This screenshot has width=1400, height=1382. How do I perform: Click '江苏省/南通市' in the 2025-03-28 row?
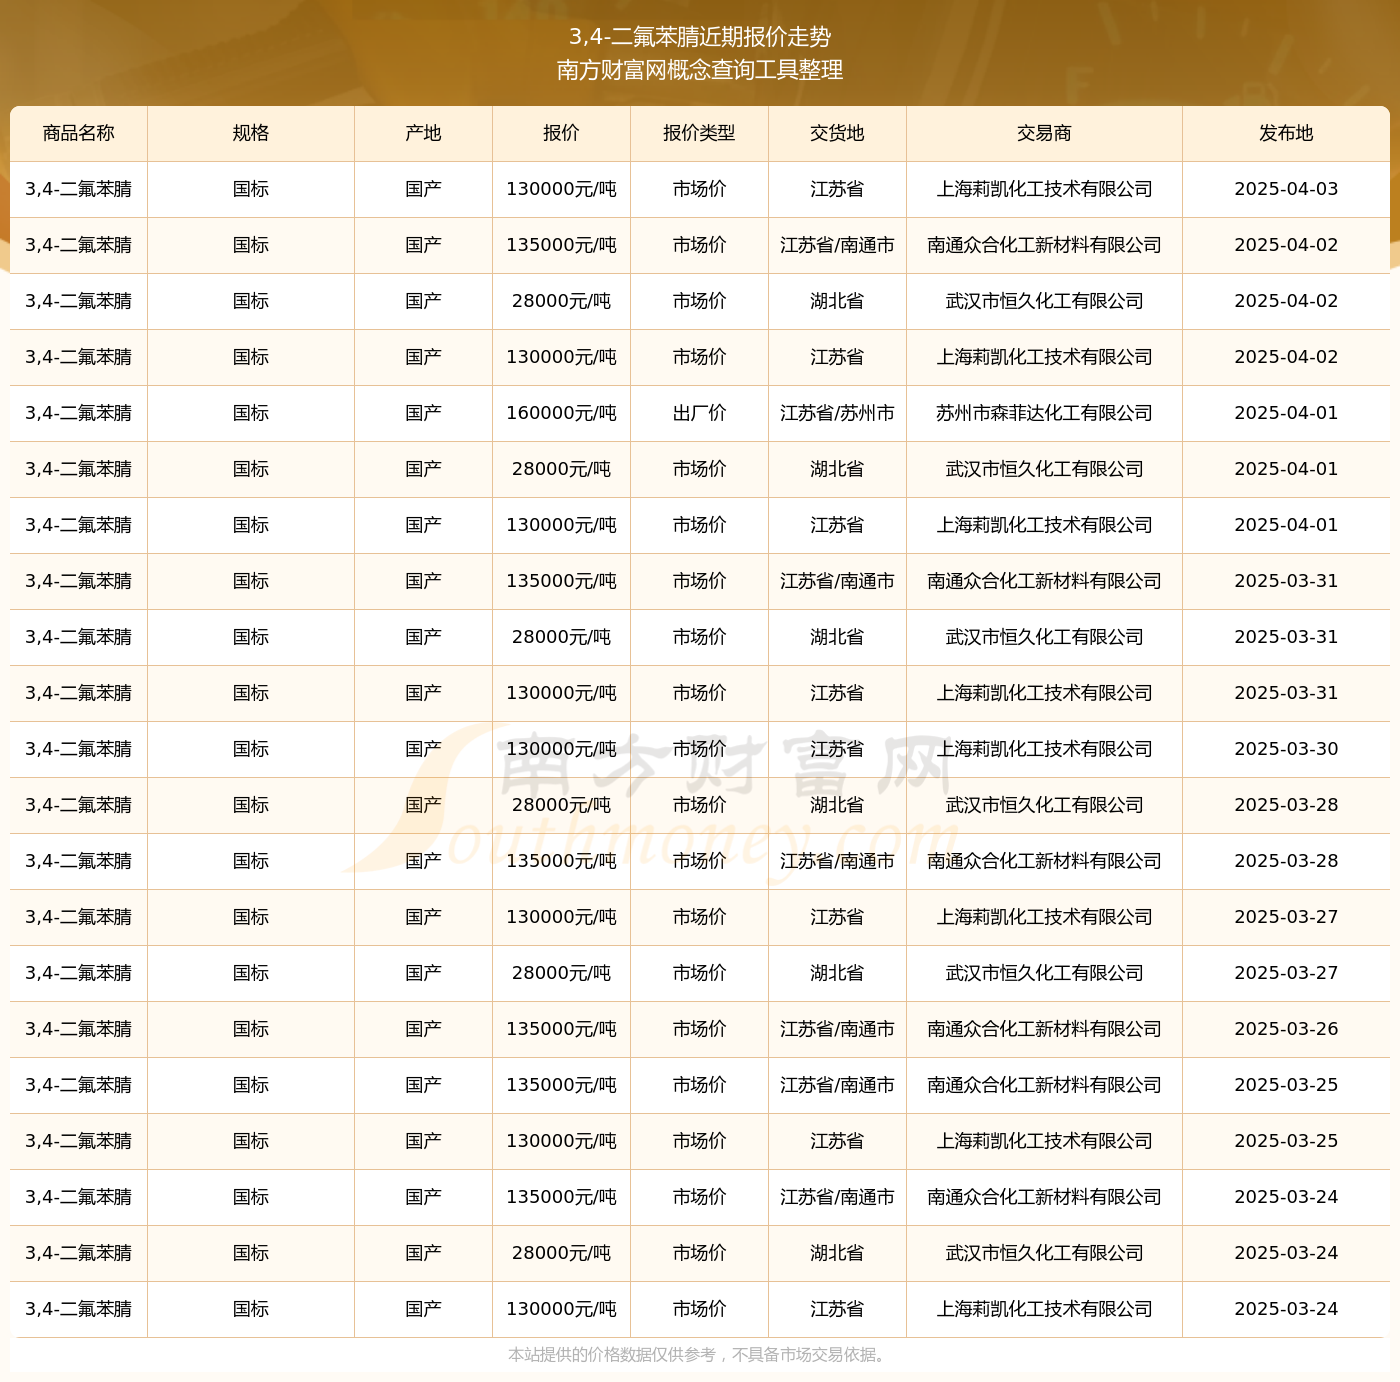(837, 861)
